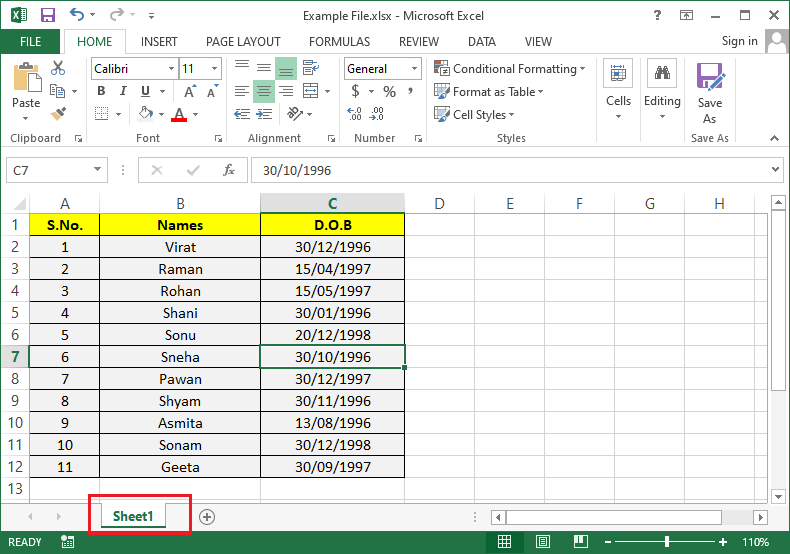Switch to Page Layout view in status bar
Viewport: 790px width, 554px height.
coord(543,542)
